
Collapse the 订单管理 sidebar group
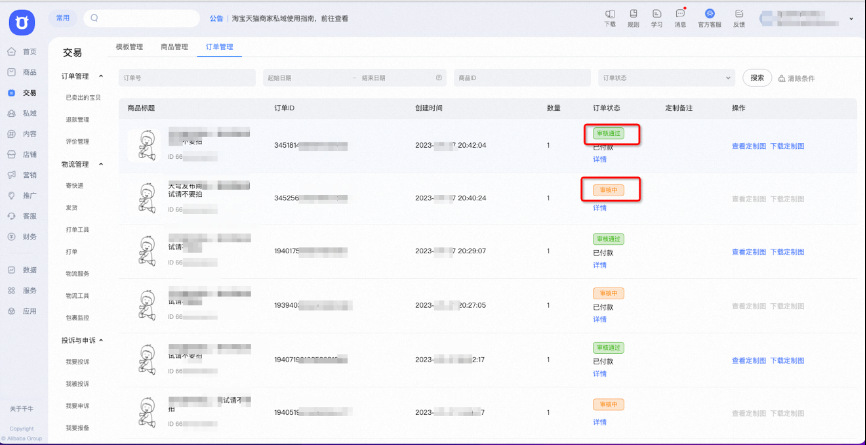(x=101, y=76)
